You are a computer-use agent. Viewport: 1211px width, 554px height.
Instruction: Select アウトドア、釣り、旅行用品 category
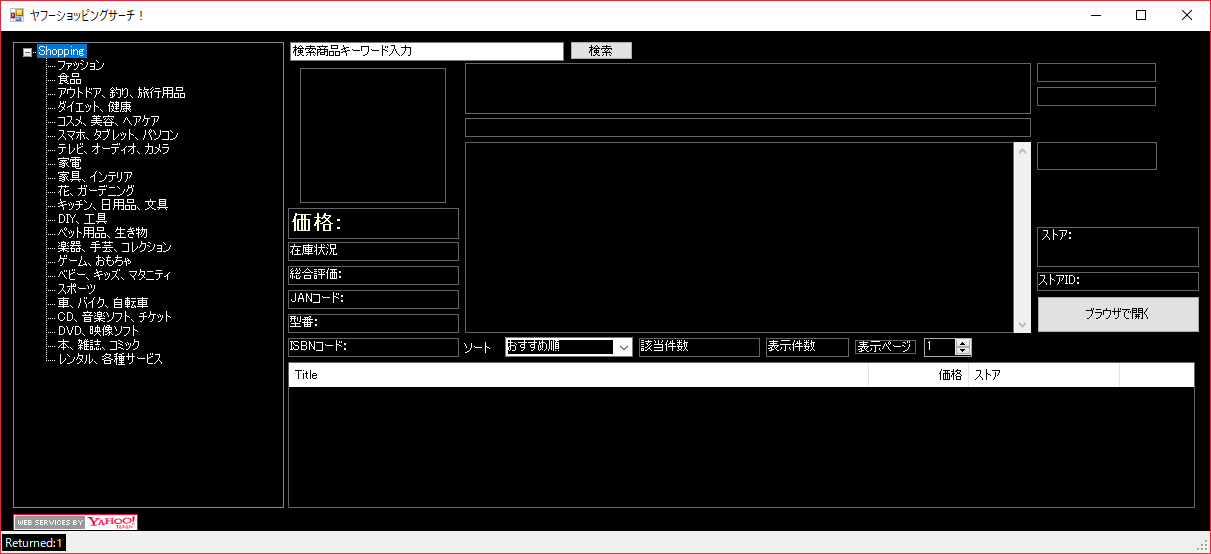point(121,93)
